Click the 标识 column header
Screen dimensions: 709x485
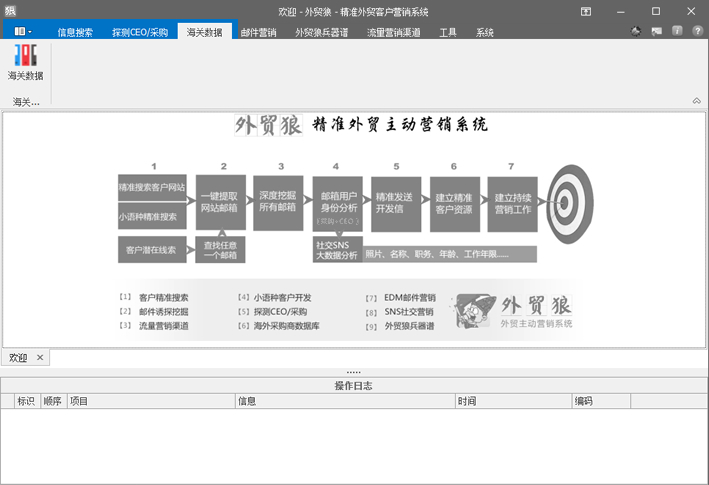tap(26, 401)
